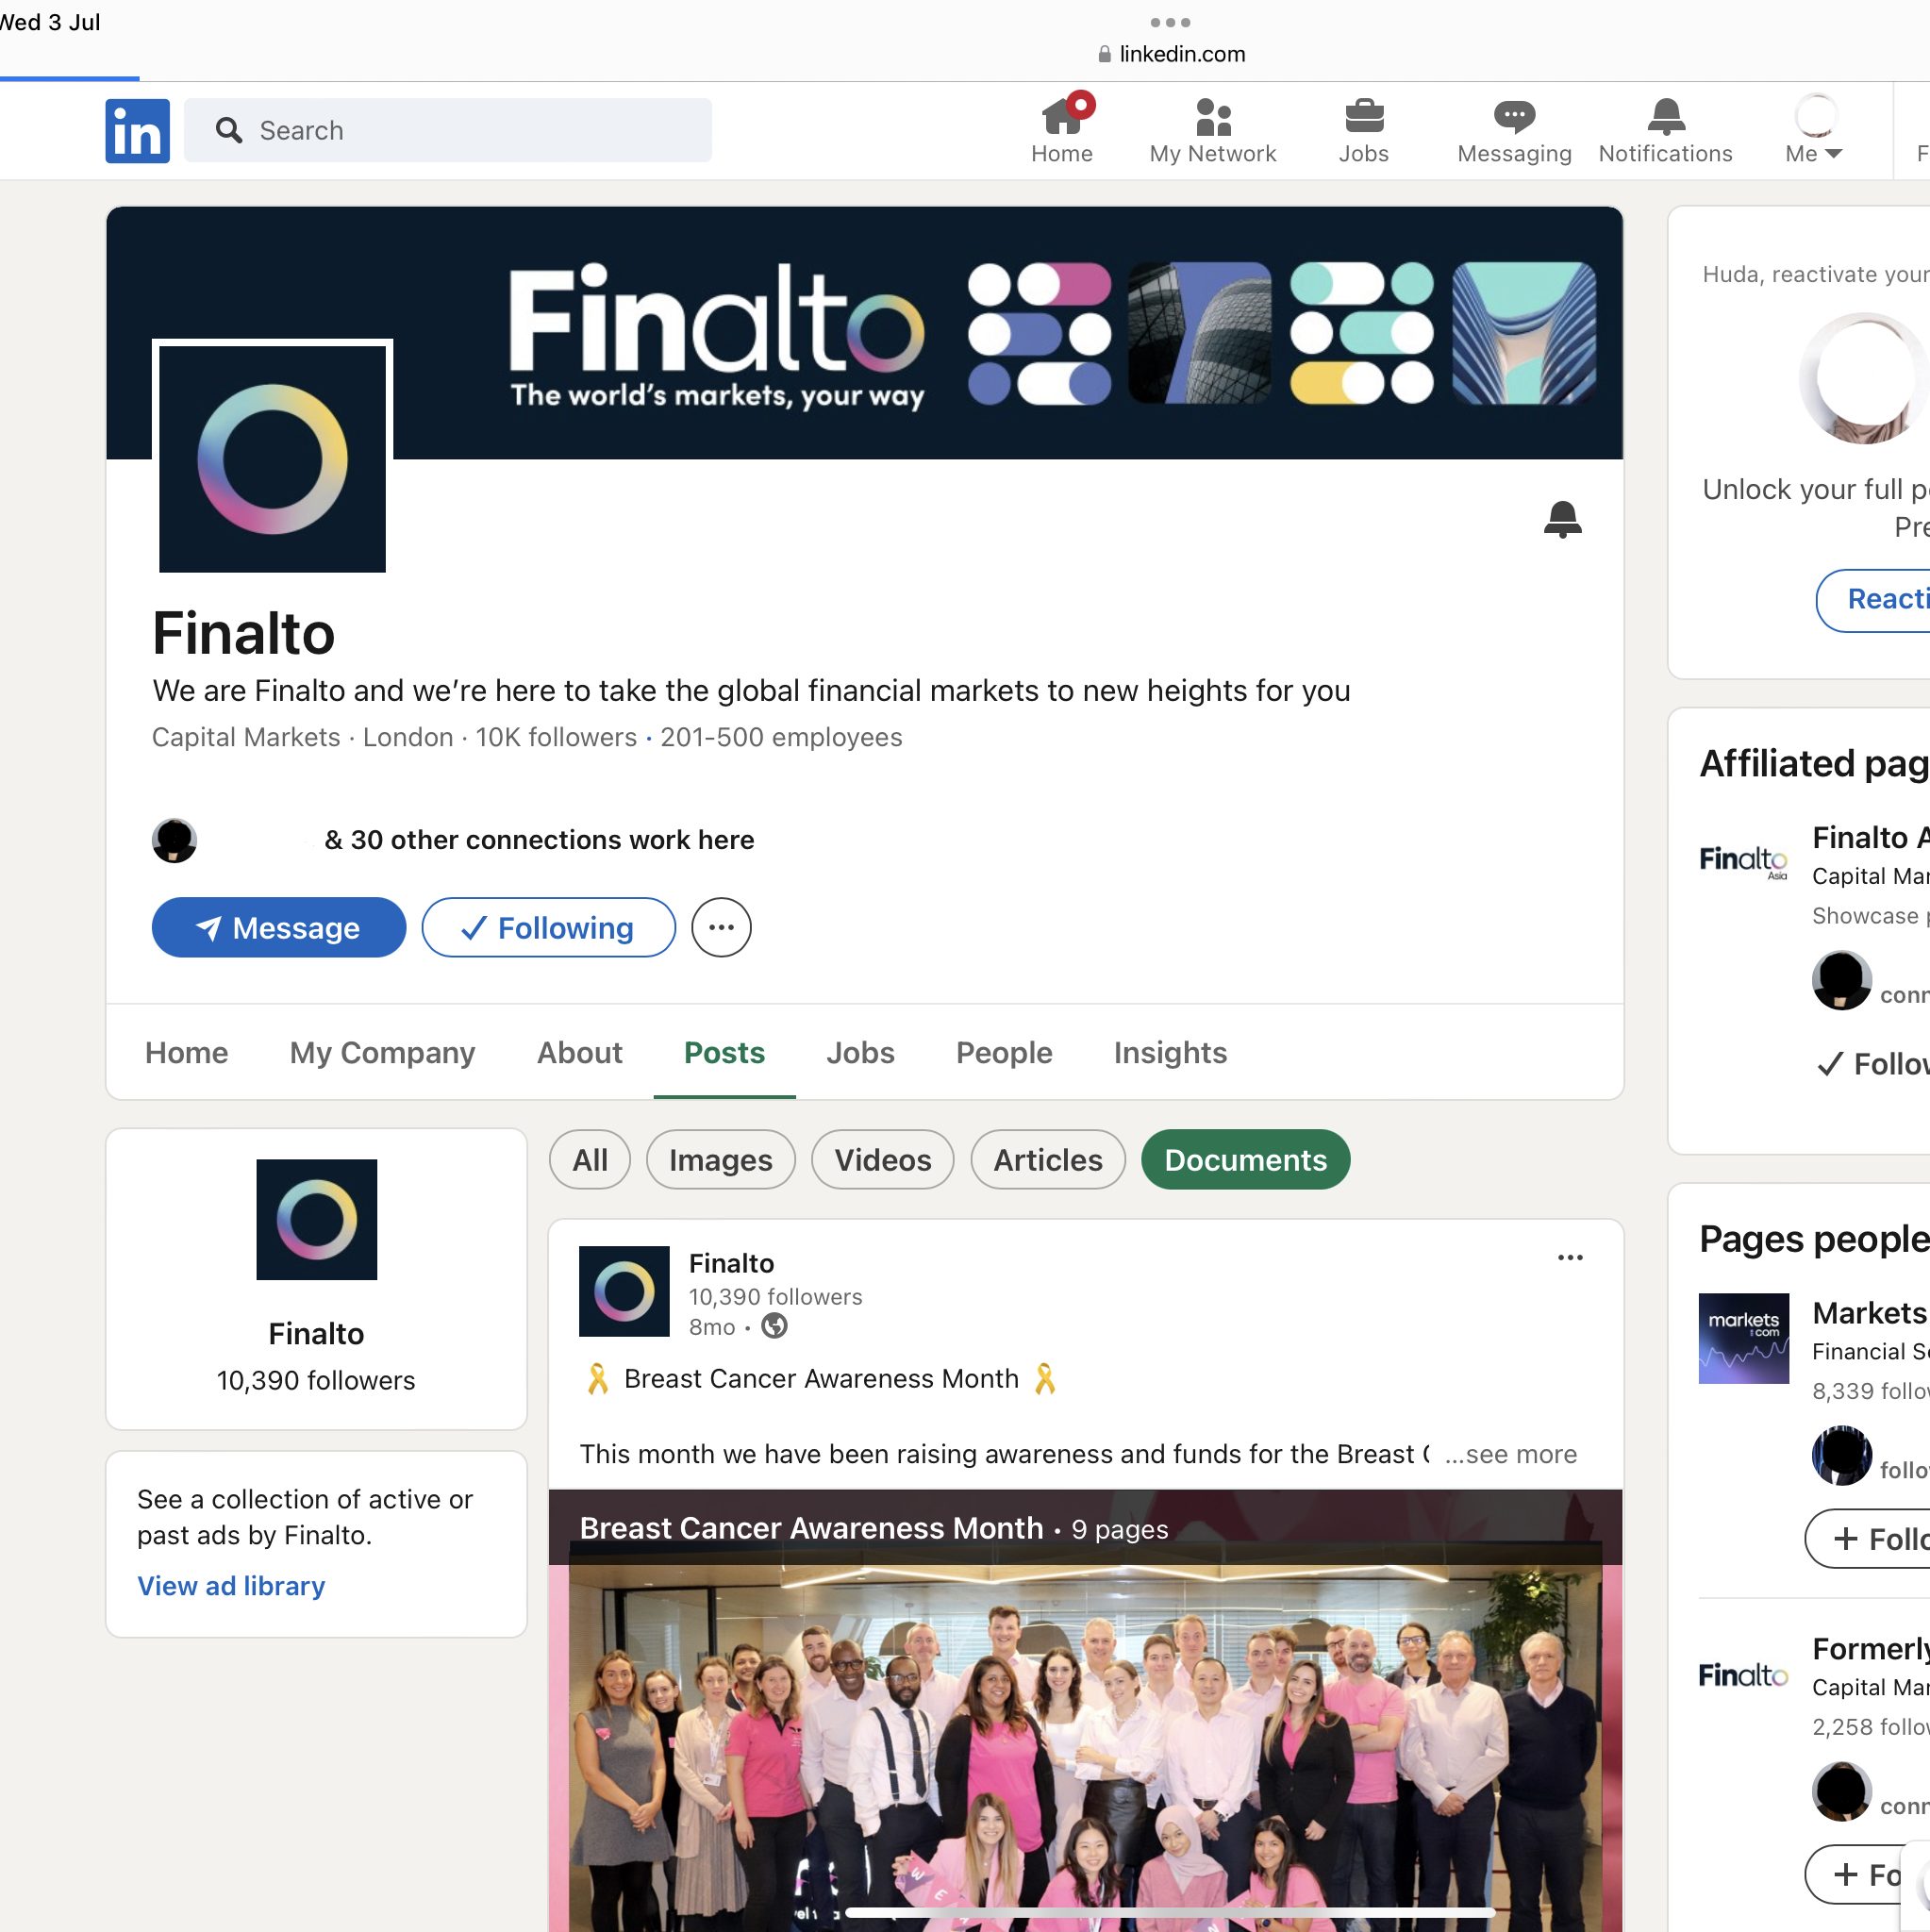Open more options circle beside Following
1930x1932 pixels.
pos(721,928)
